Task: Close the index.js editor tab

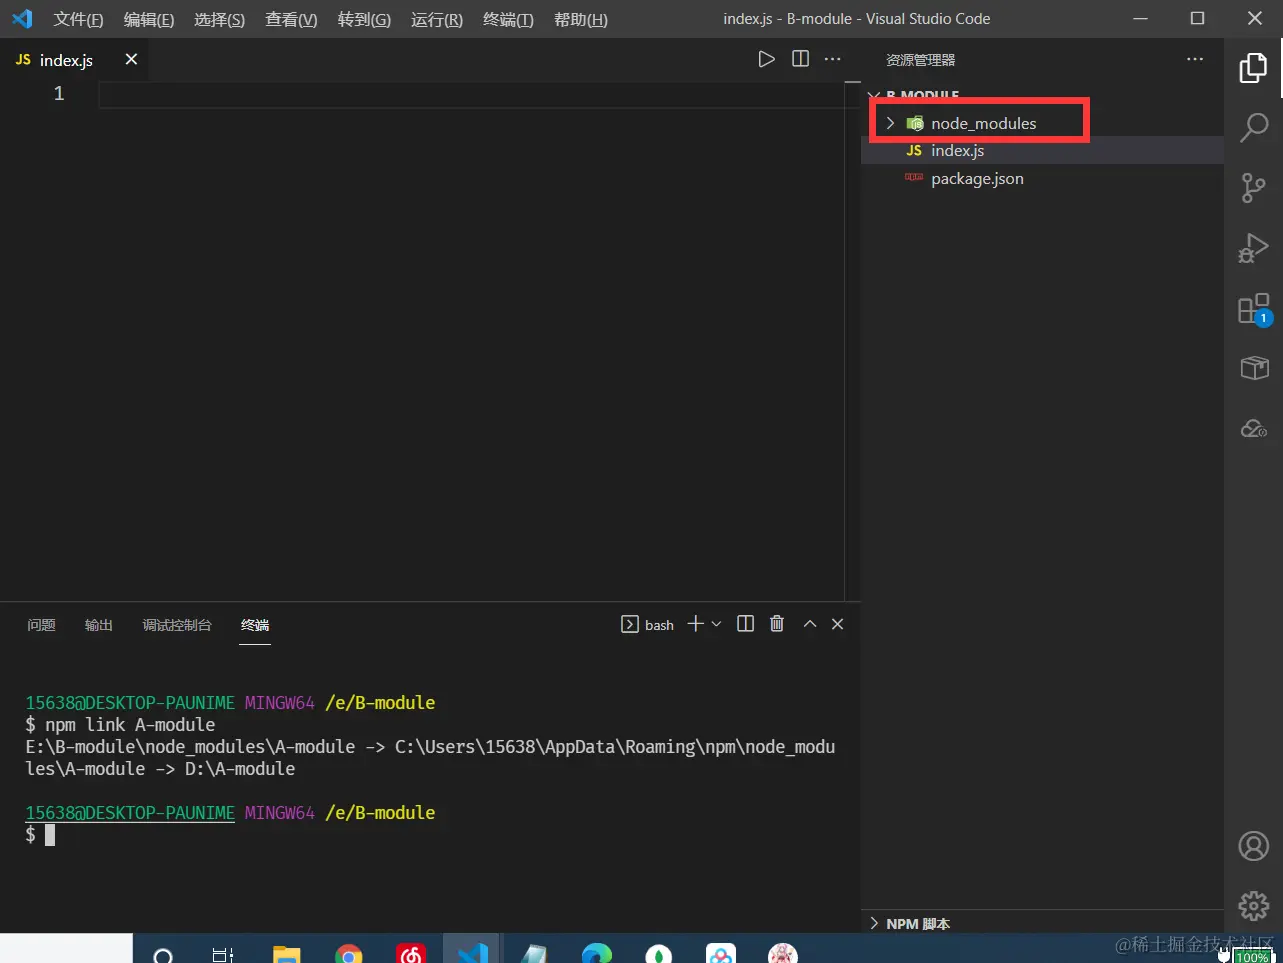Action: coord(131,59)
